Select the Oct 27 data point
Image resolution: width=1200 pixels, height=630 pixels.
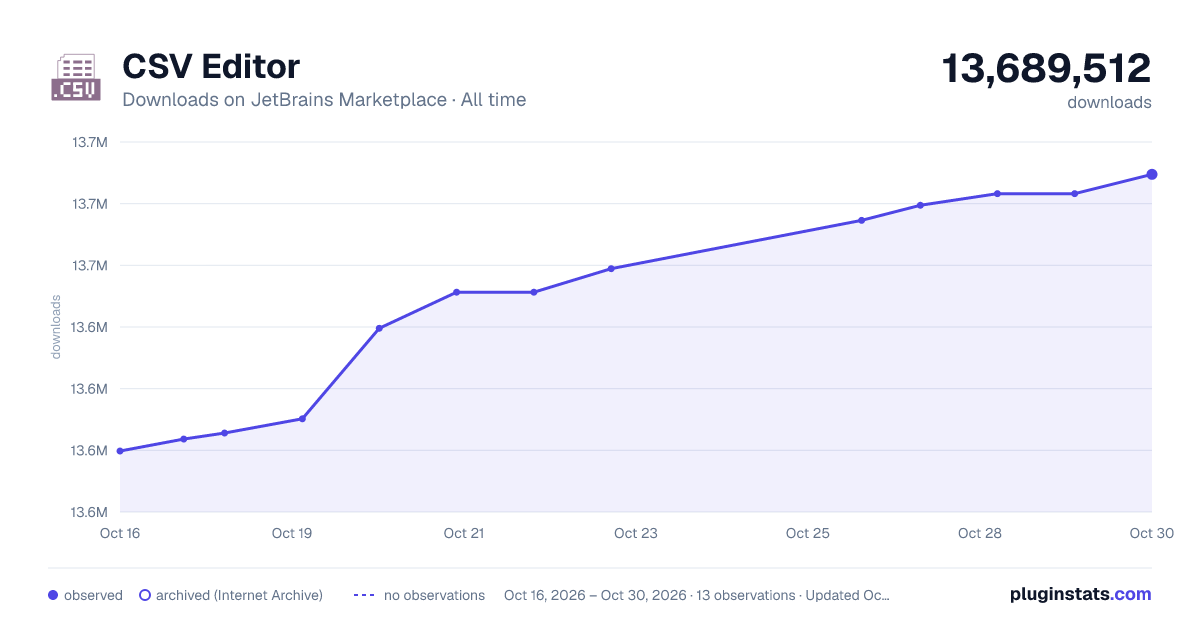(920, 205)
